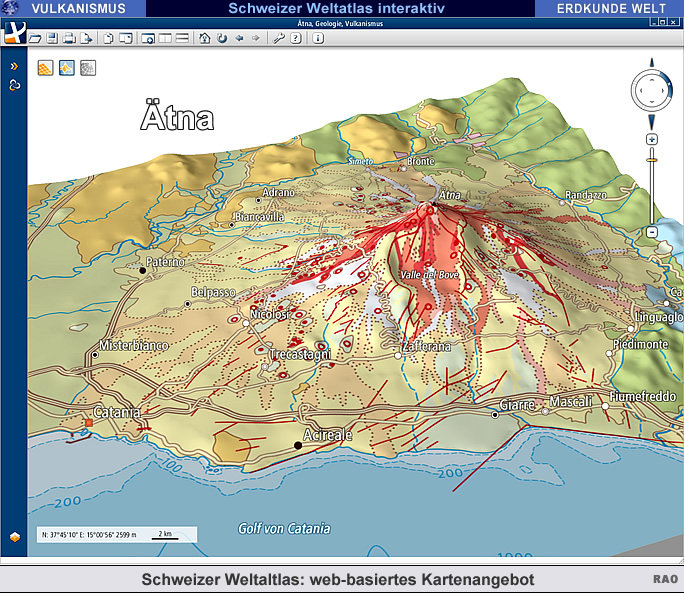
Task: Click the Export page-with-arrow icon
Action: (x=86, y=38)
